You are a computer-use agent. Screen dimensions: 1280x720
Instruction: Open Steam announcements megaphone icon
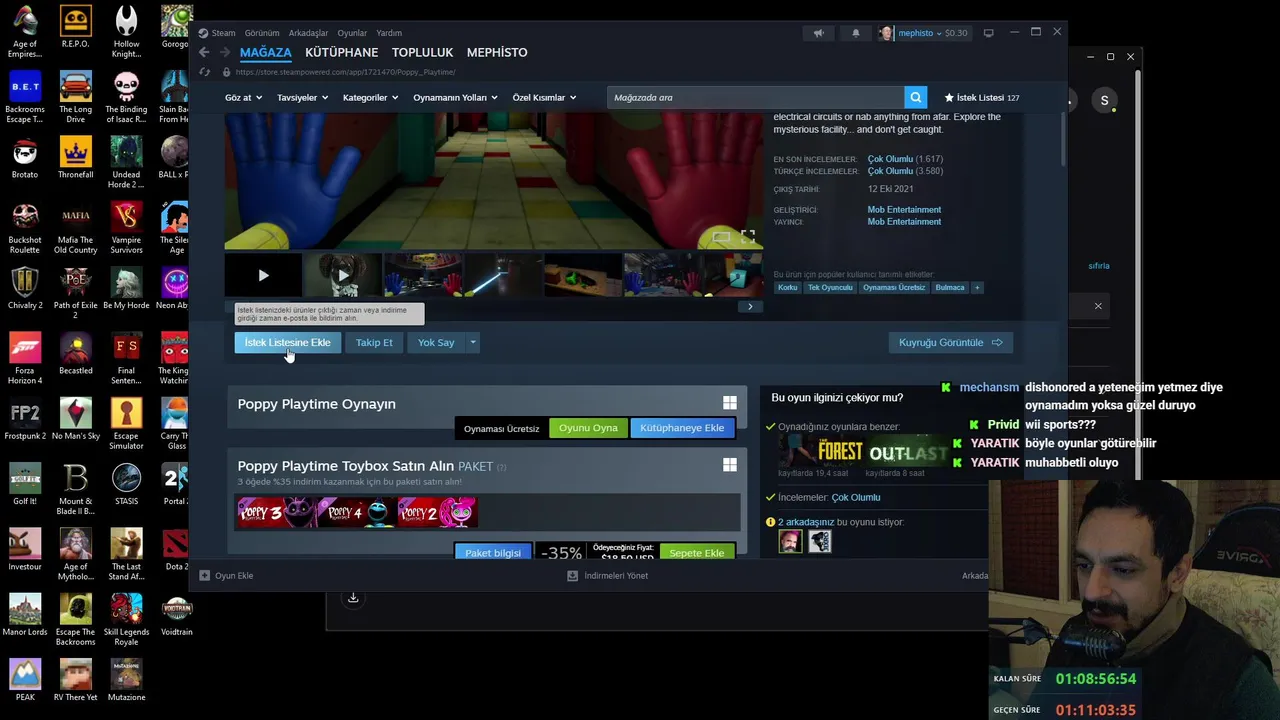(x=818, y=33)
